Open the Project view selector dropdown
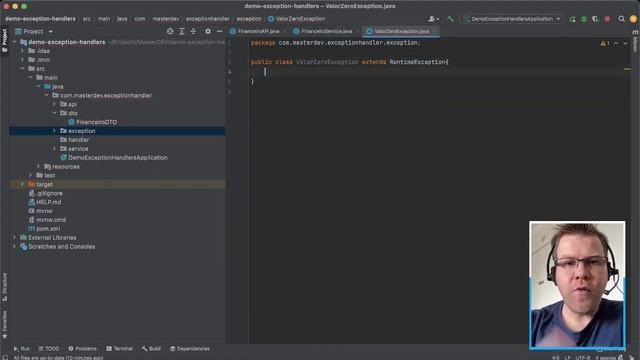 34,31
